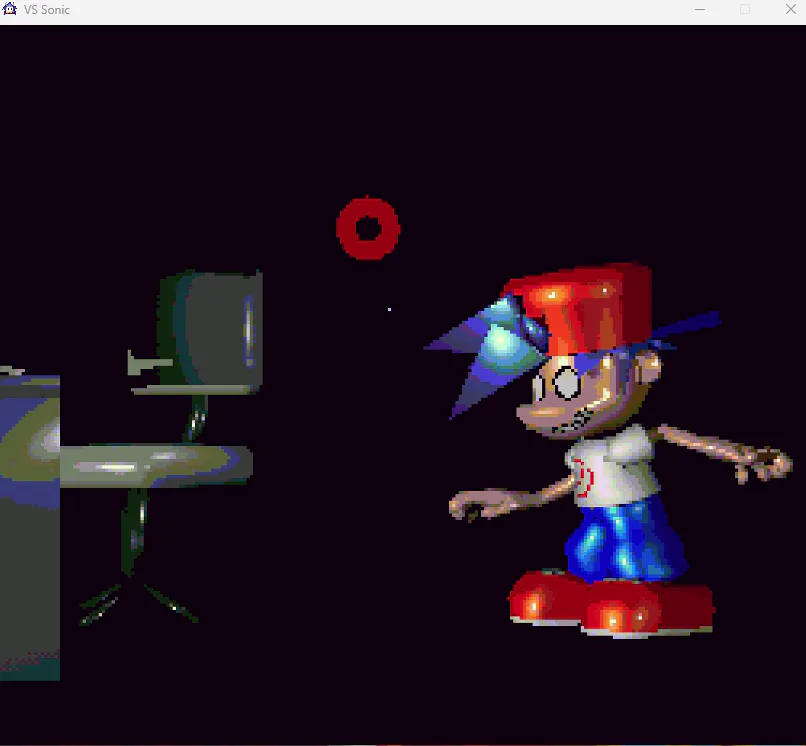Click the disabled maximize button
Image resolution: width=806 pixels, height=746 pixels.
pyautogui.click(x=745, y=9)
